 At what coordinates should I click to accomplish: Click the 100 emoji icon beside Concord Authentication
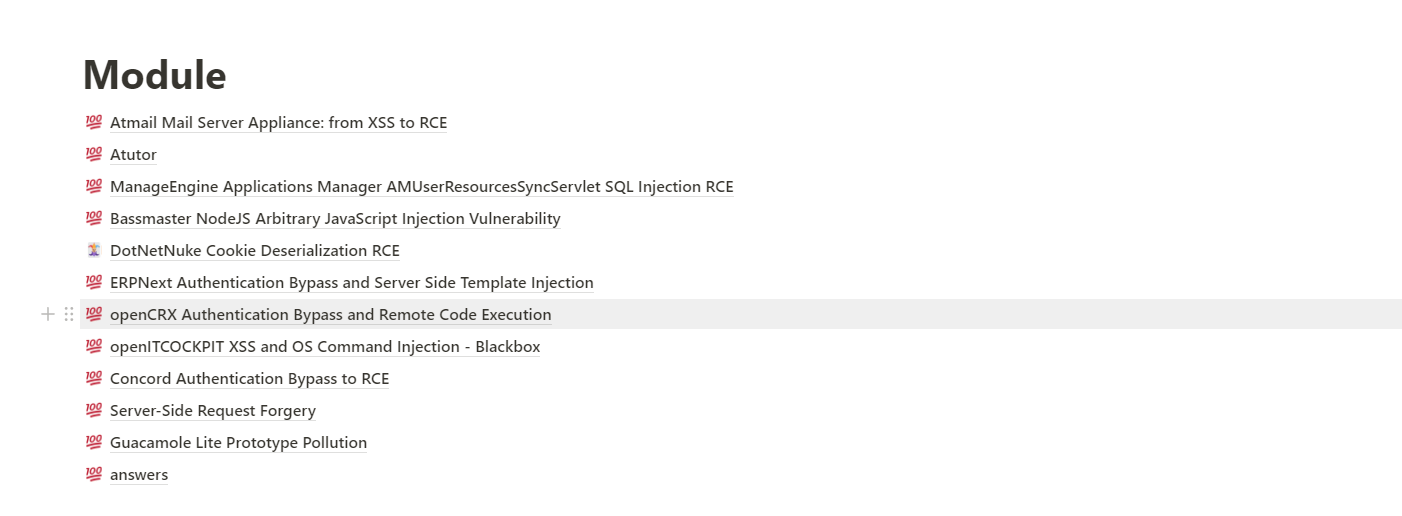point(94,379)
